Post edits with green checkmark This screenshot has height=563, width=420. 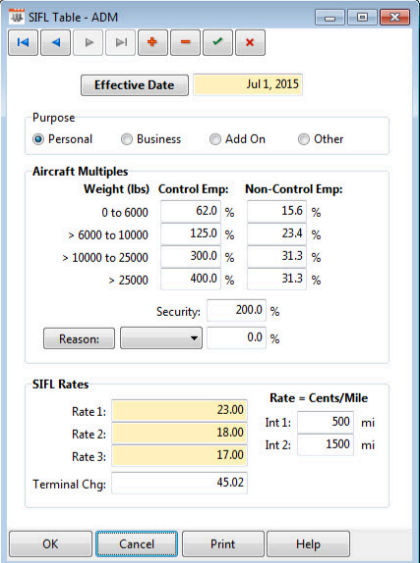point(218,43)
